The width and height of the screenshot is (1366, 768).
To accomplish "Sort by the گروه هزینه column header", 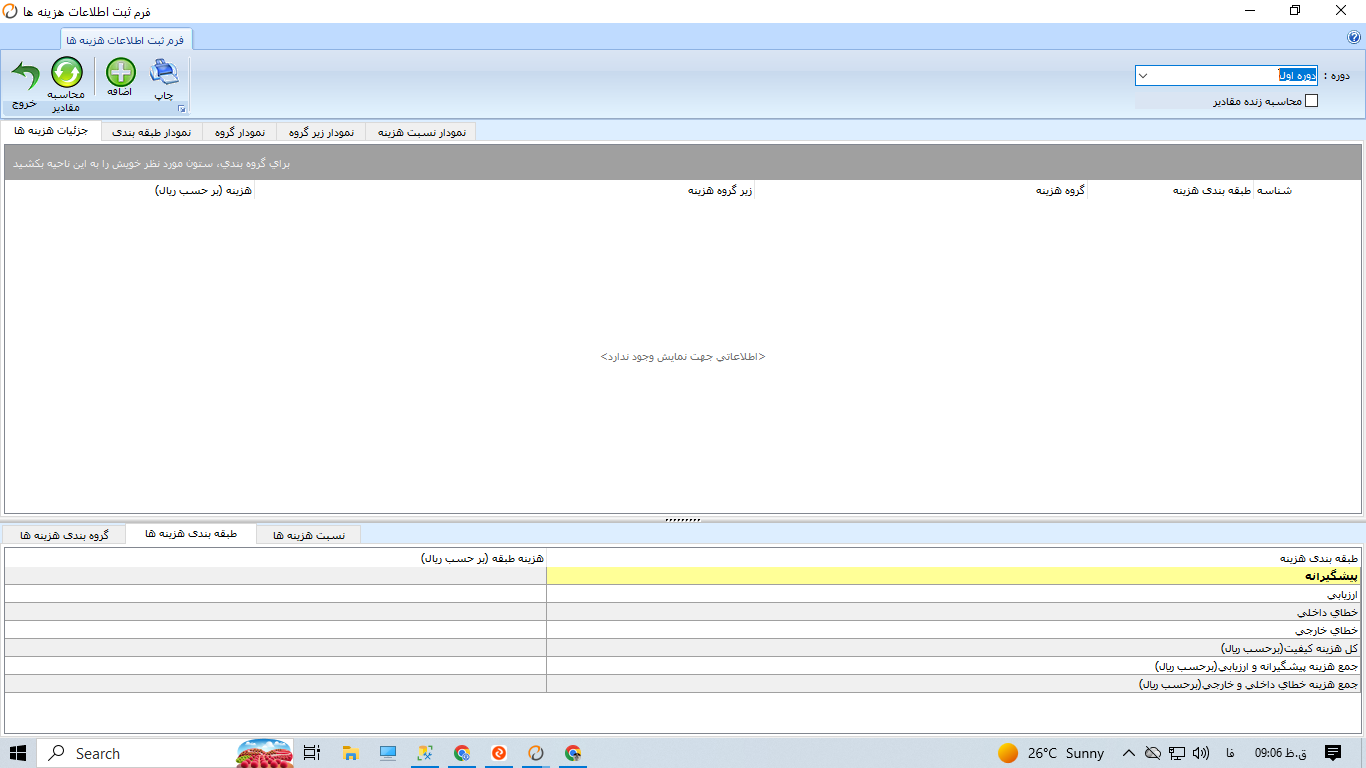I will point(921,190).
